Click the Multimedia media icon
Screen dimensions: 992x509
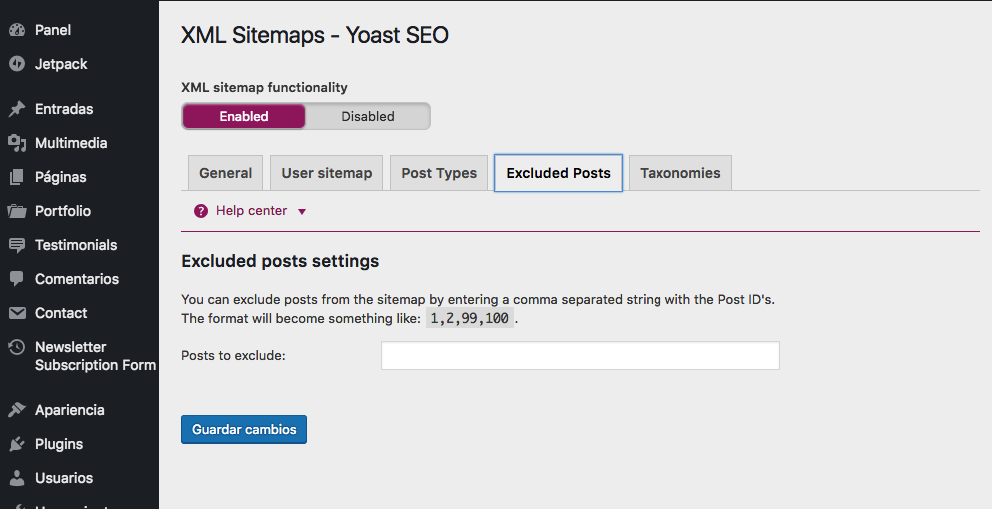click(x=17, y=143)
